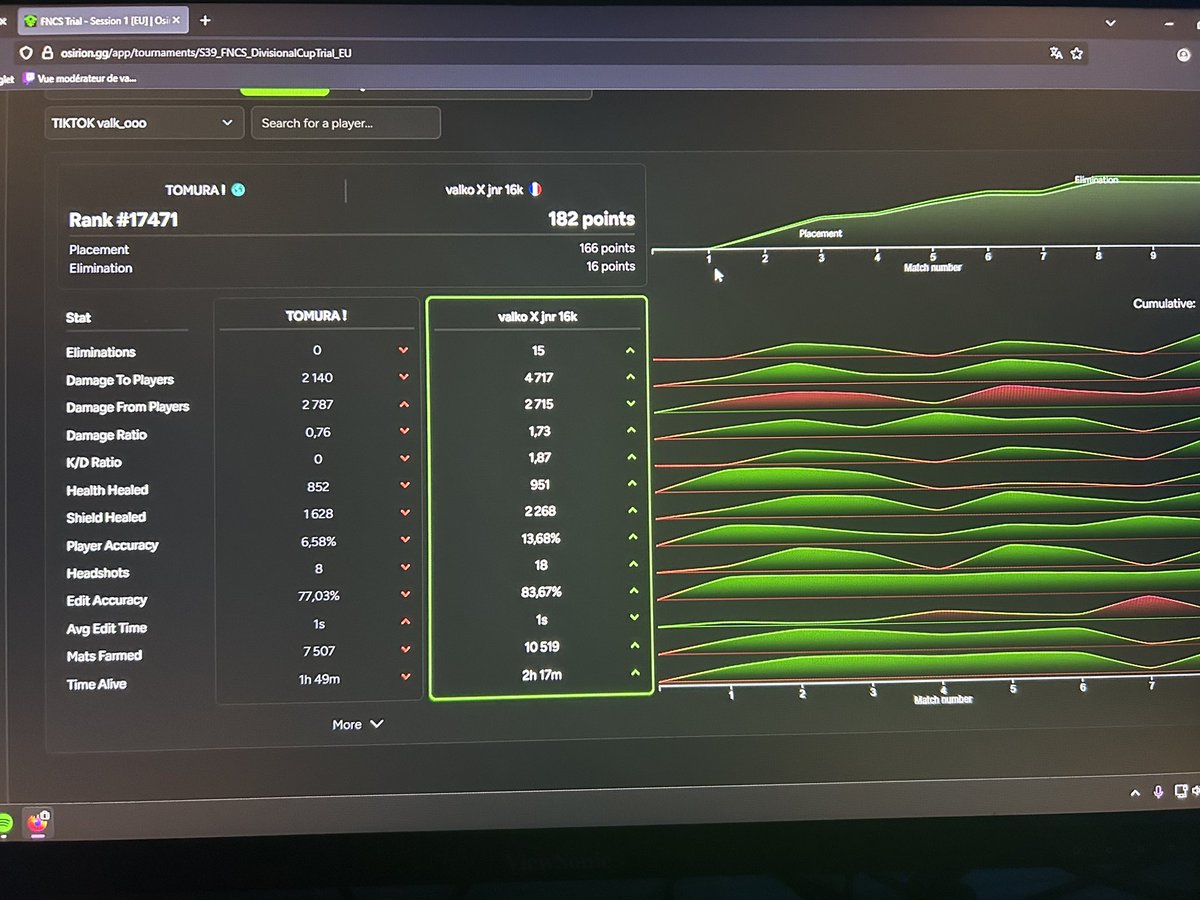Screen dimensions: 1200x900
Task: Click the Search for a player field
Action: coord(345,123)
